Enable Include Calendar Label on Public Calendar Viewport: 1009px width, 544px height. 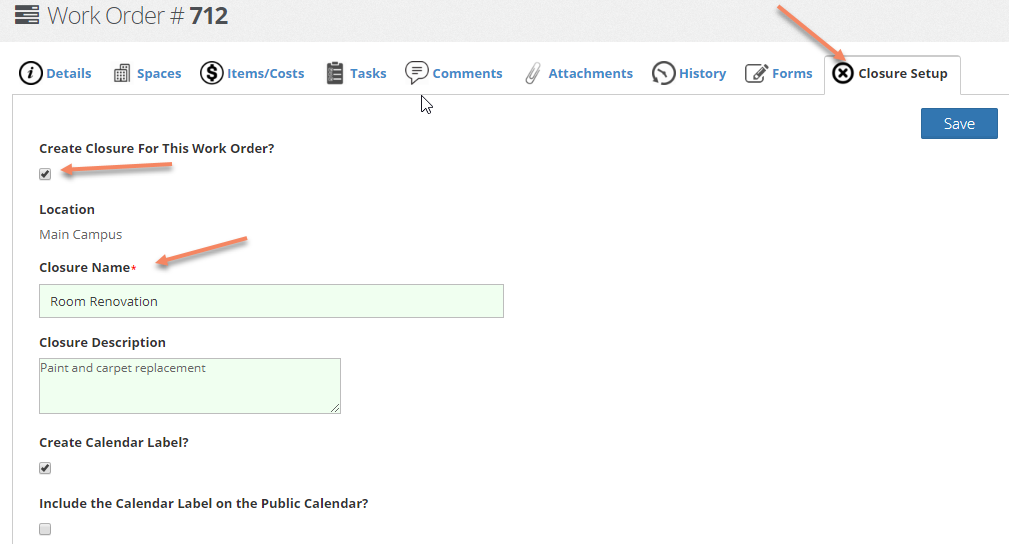tap(45, 529)
